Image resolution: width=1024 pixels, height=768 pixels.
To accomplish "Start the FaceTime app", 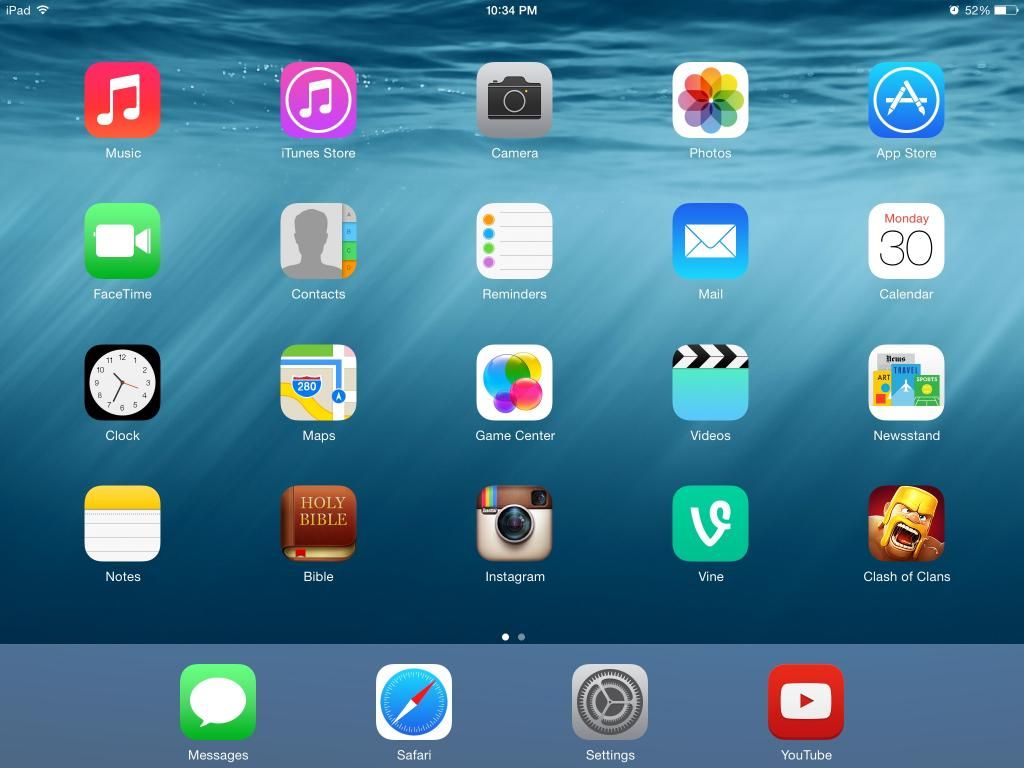I will pos(122,241).
